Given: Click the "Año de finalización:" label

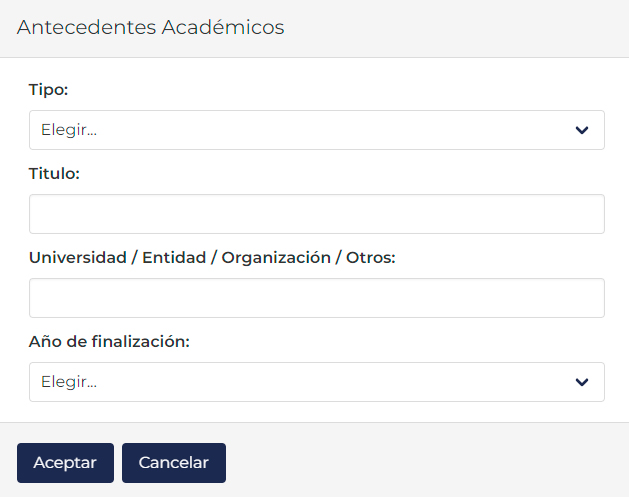Looking at the screenshot, I should [x=109, y=342].
